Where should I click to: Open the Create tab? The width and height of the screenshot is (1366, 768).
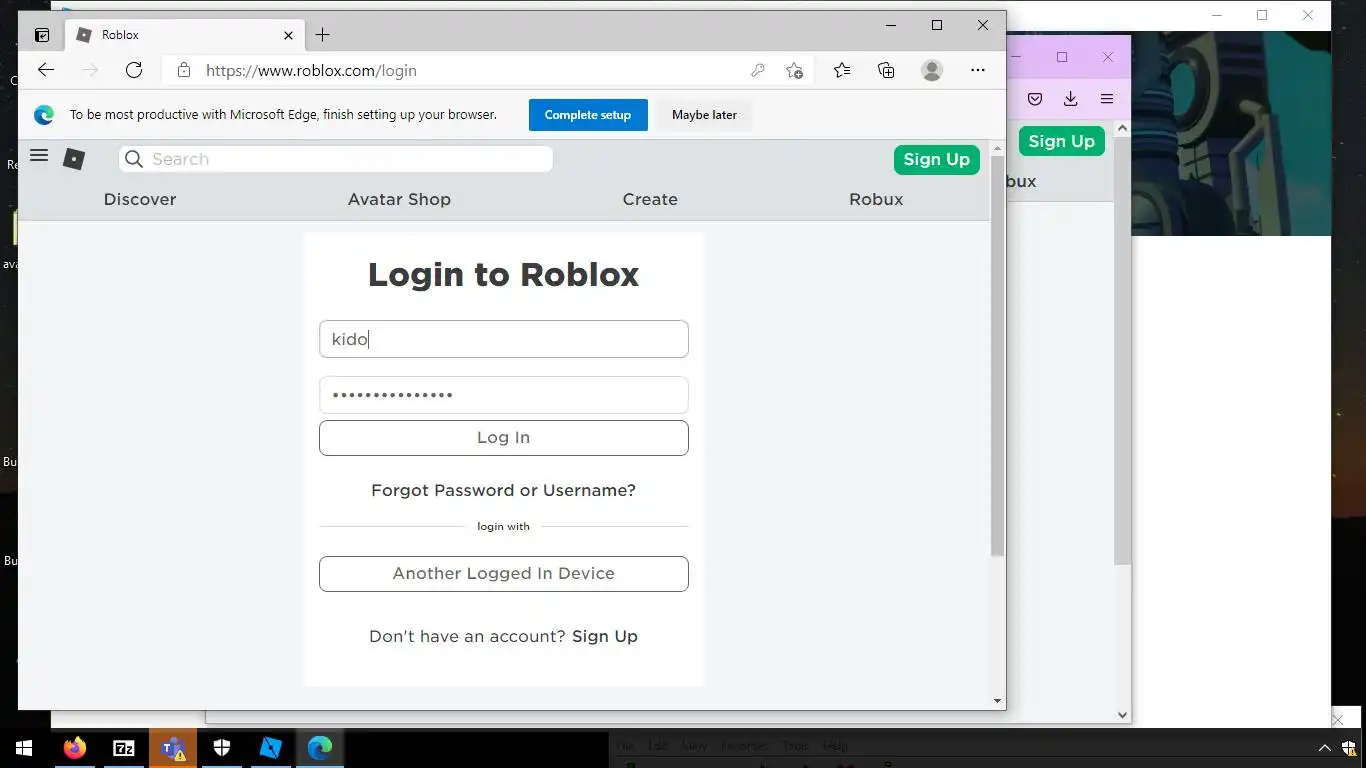(650, 199)
